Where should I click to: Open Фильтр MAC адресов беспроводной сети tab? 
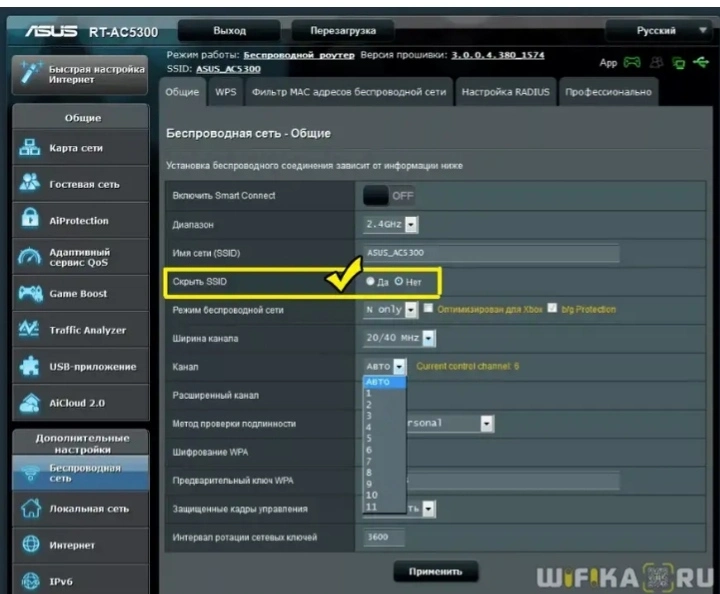click(x=349, y=92)
